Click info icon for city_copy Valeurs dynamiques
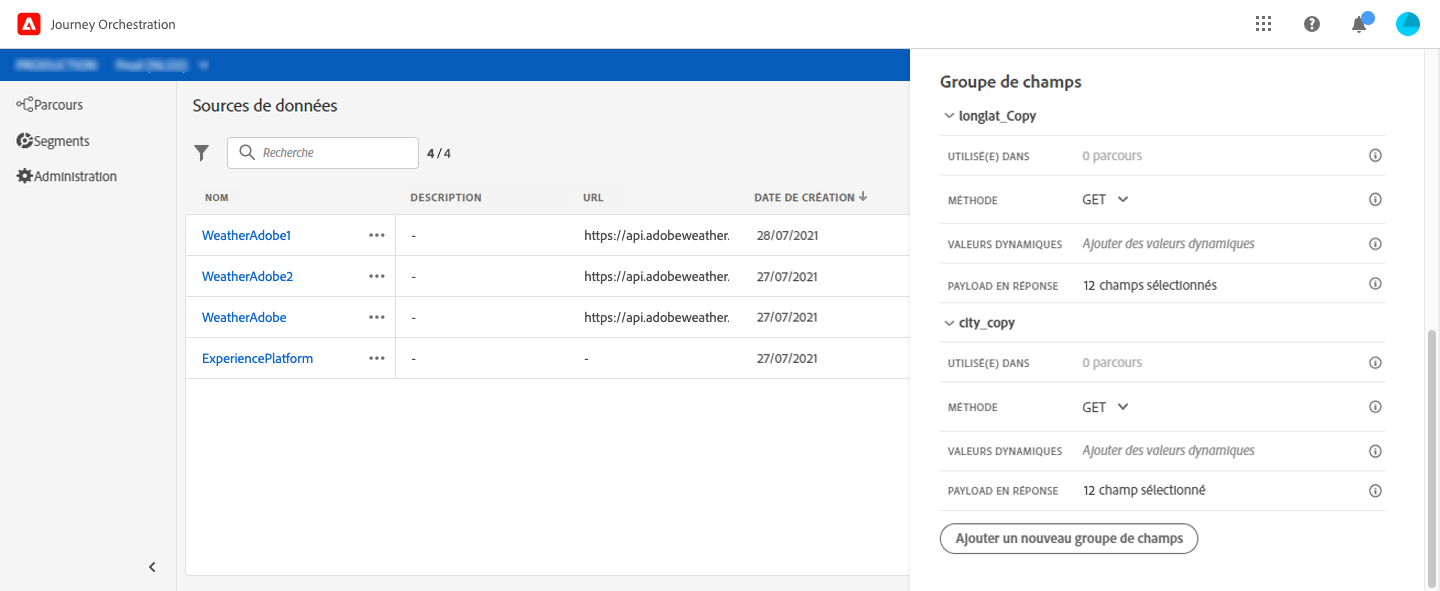The image size is (1440, 591). click(x=1375, y=451)
